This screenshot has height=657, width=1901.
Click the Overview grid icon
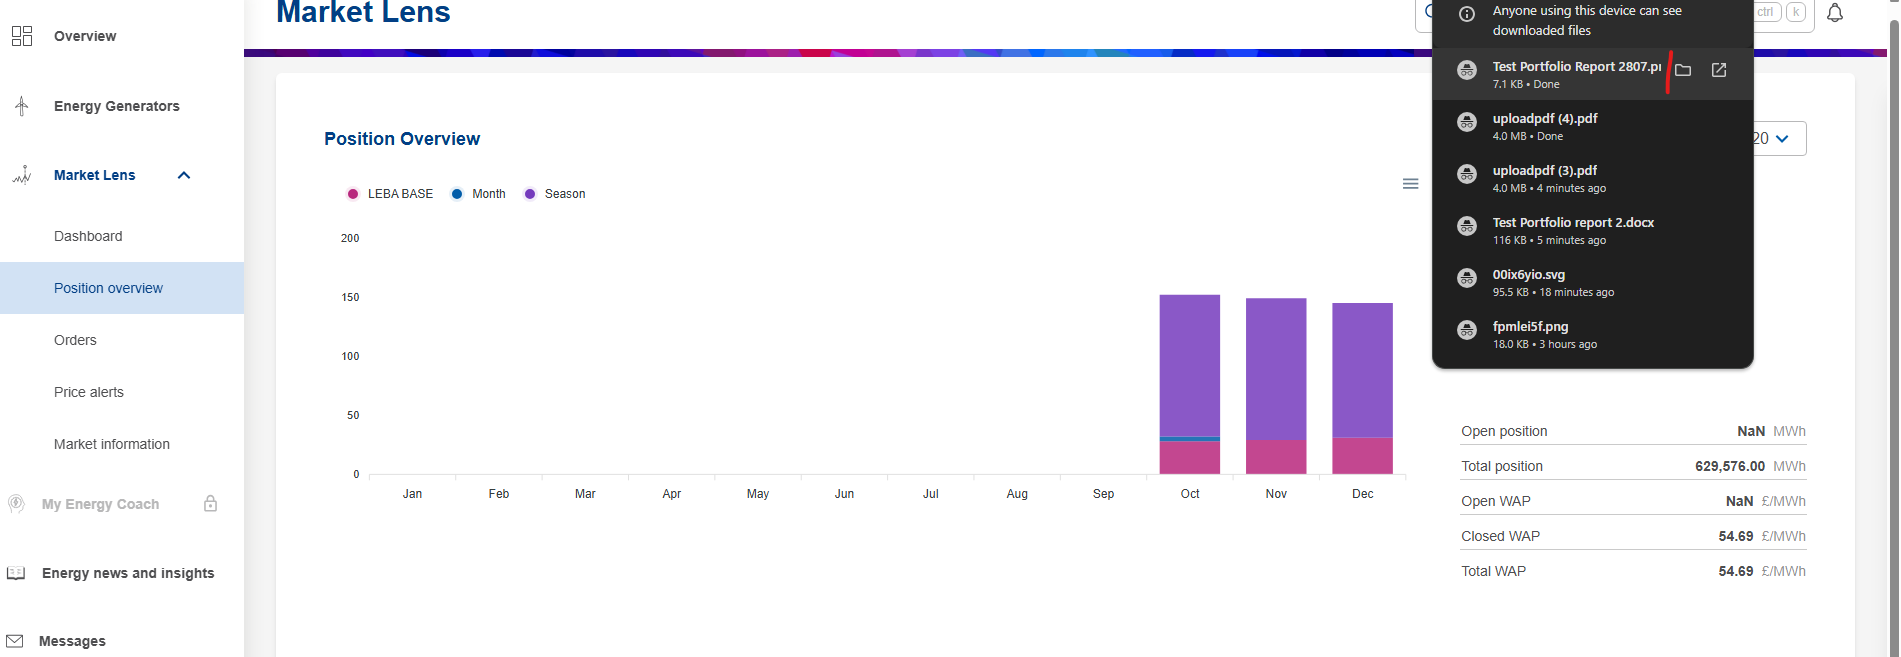[x=22, y=36]
